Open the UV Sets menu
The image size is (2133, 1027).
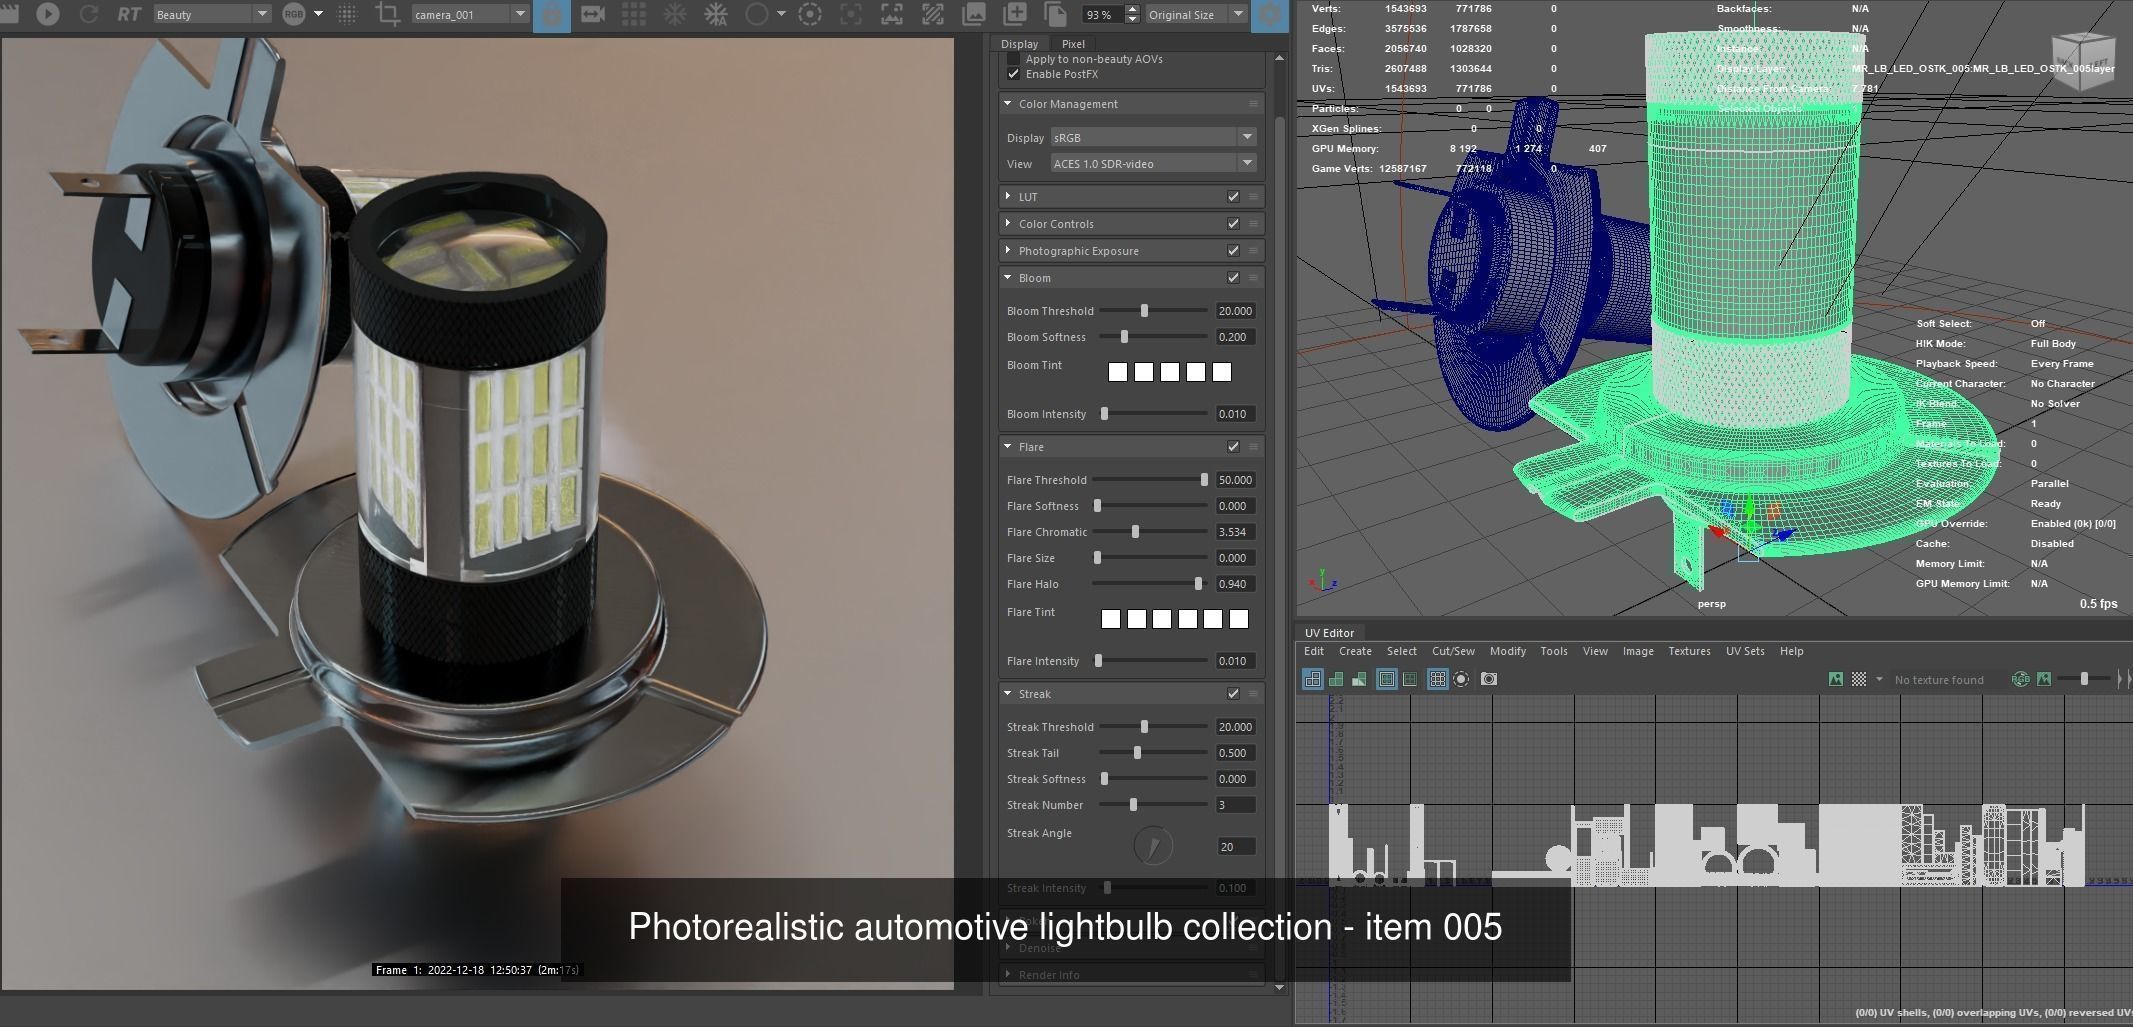click(1745, 651)
